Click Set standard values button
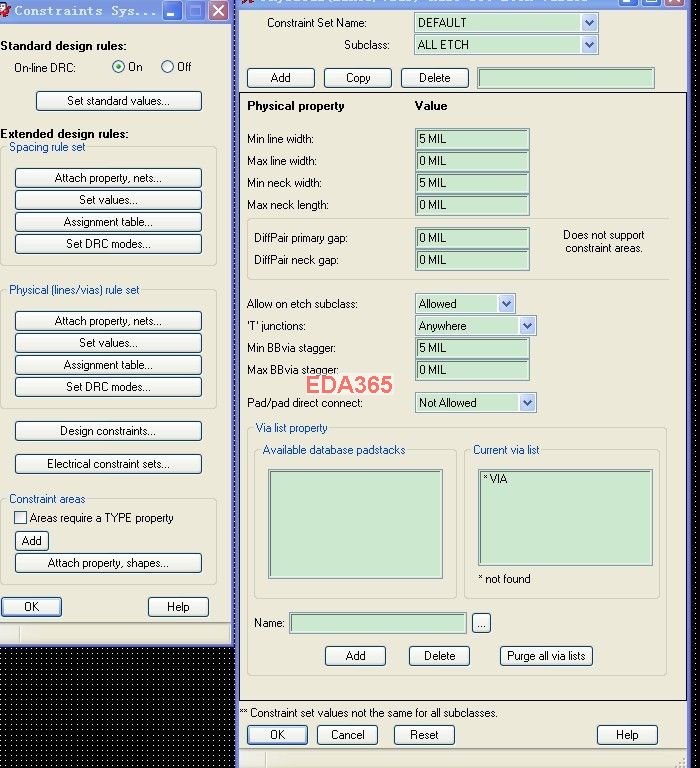The width and height of the screenshot is (700, 768). click(119, 101)
